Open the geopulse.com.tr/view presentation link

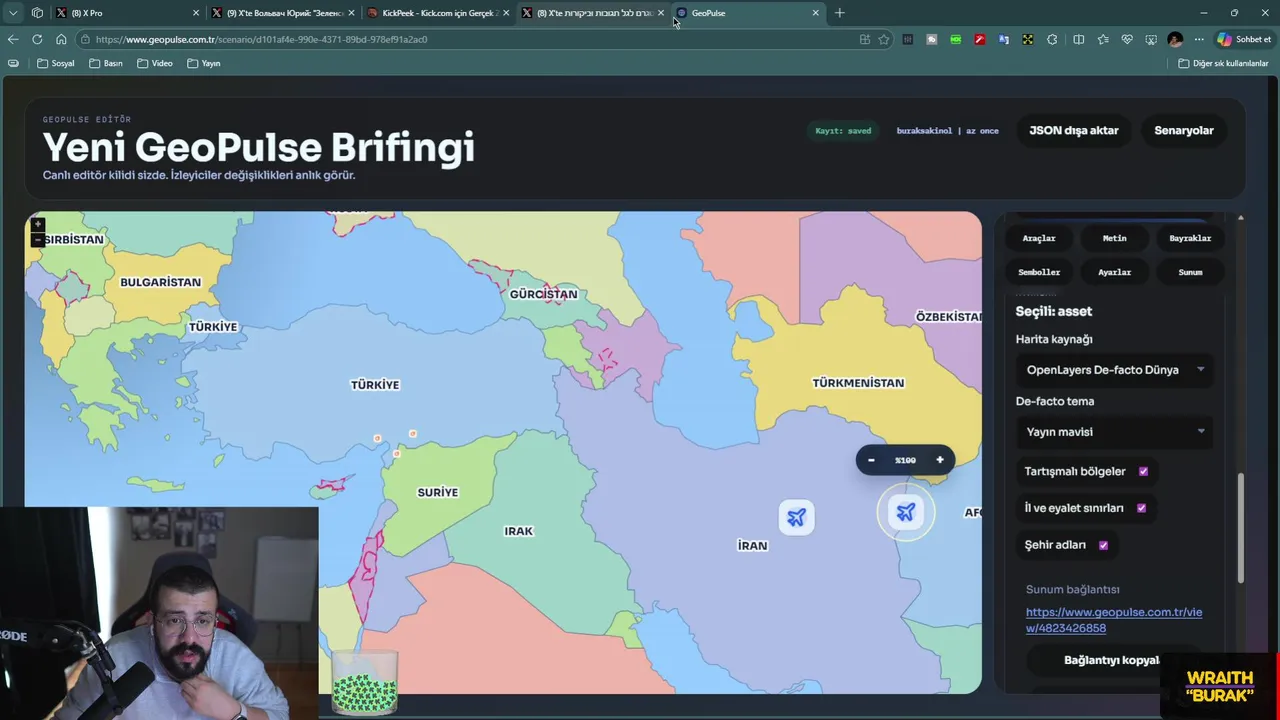(1114, 620)
